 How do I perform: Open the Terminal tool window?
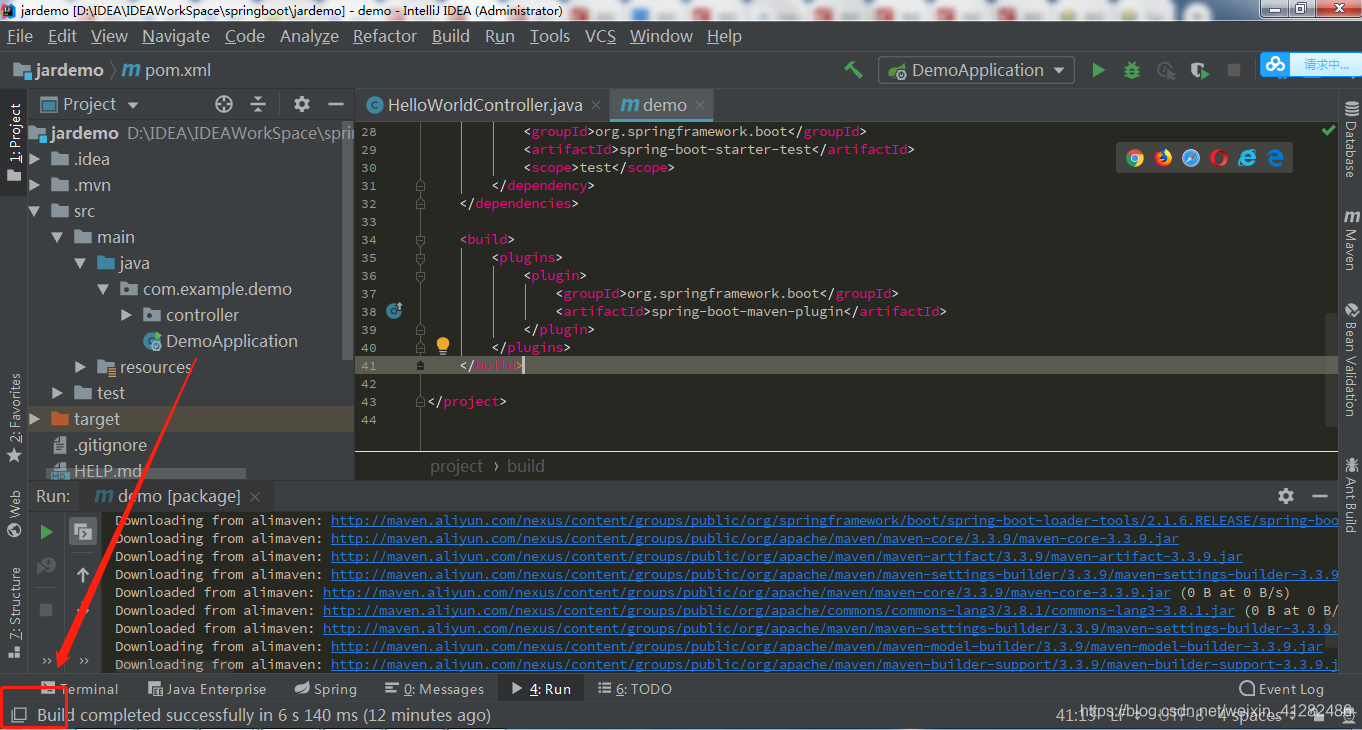[79, 689]
